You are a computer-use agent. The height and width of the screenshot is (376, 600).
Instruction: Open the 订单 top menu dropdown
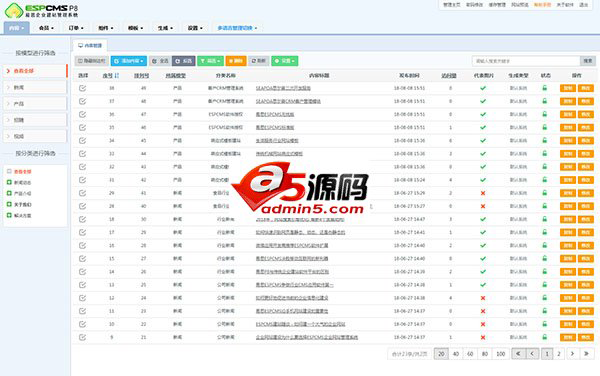[76, 28]
